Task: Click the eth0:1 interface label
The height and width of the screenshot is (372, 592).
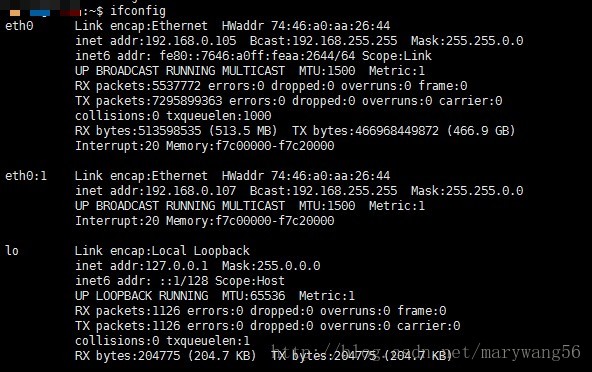Action: (26, 176)
